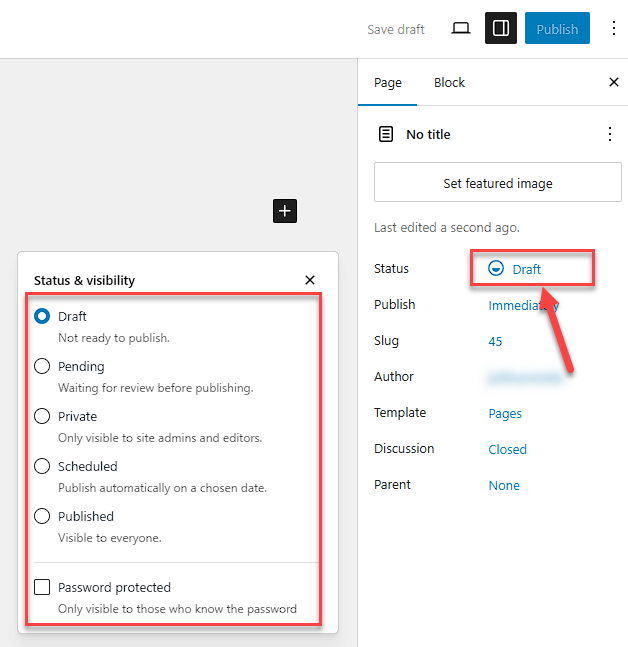Click the blue Publish button

[557, 29]
